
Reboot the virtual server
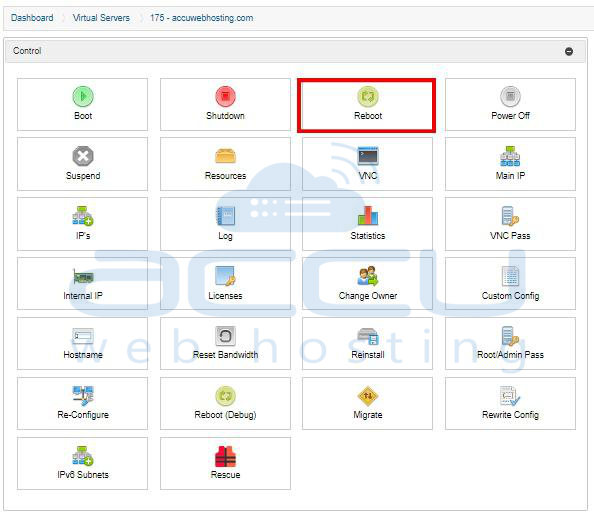click(x=367, y=105)
